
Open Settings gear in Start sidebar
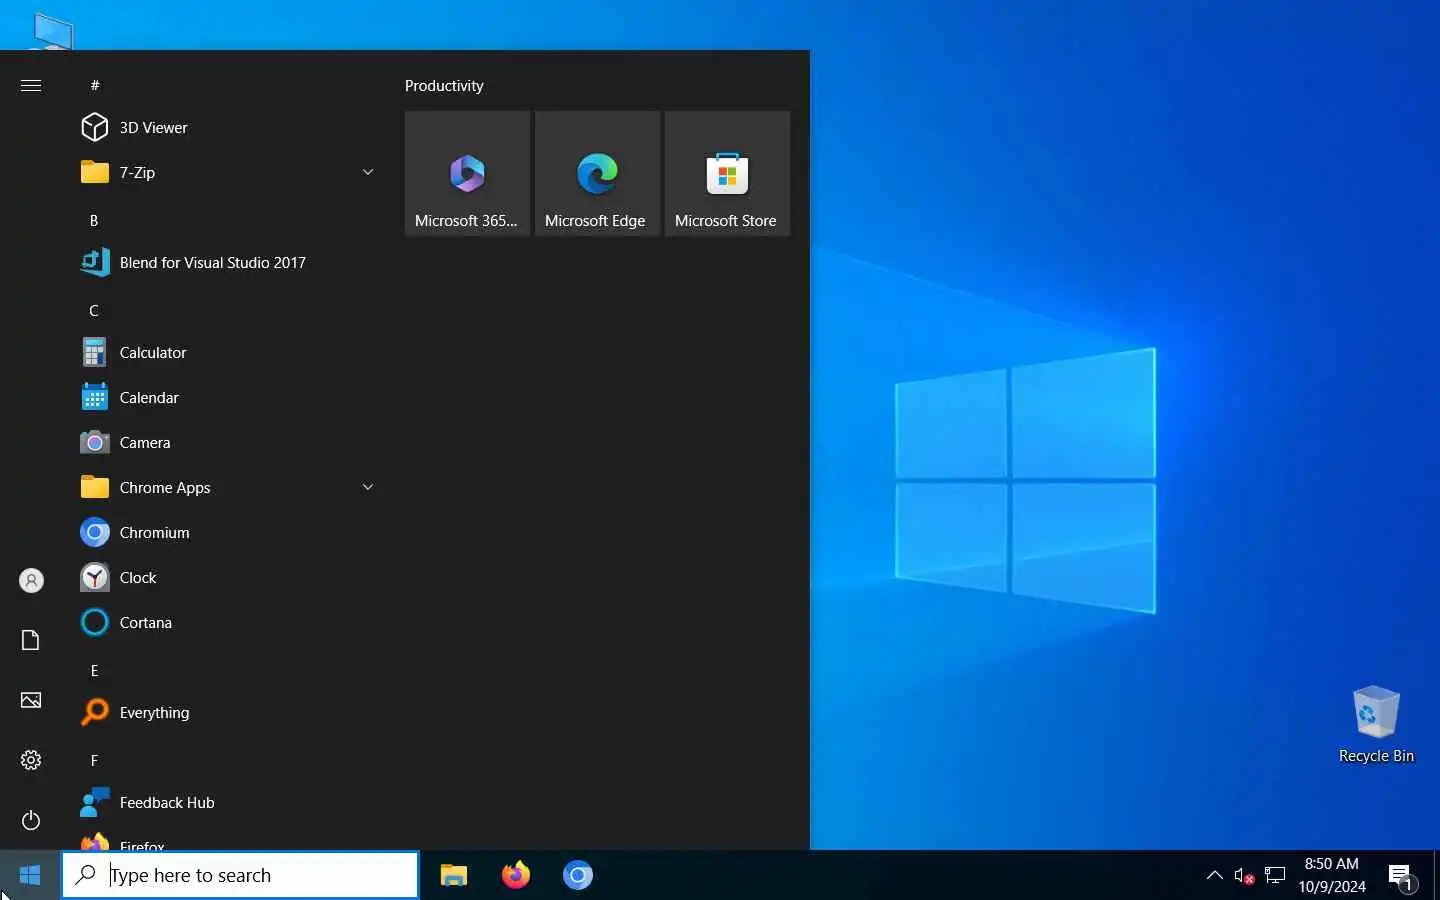point(31,760)
